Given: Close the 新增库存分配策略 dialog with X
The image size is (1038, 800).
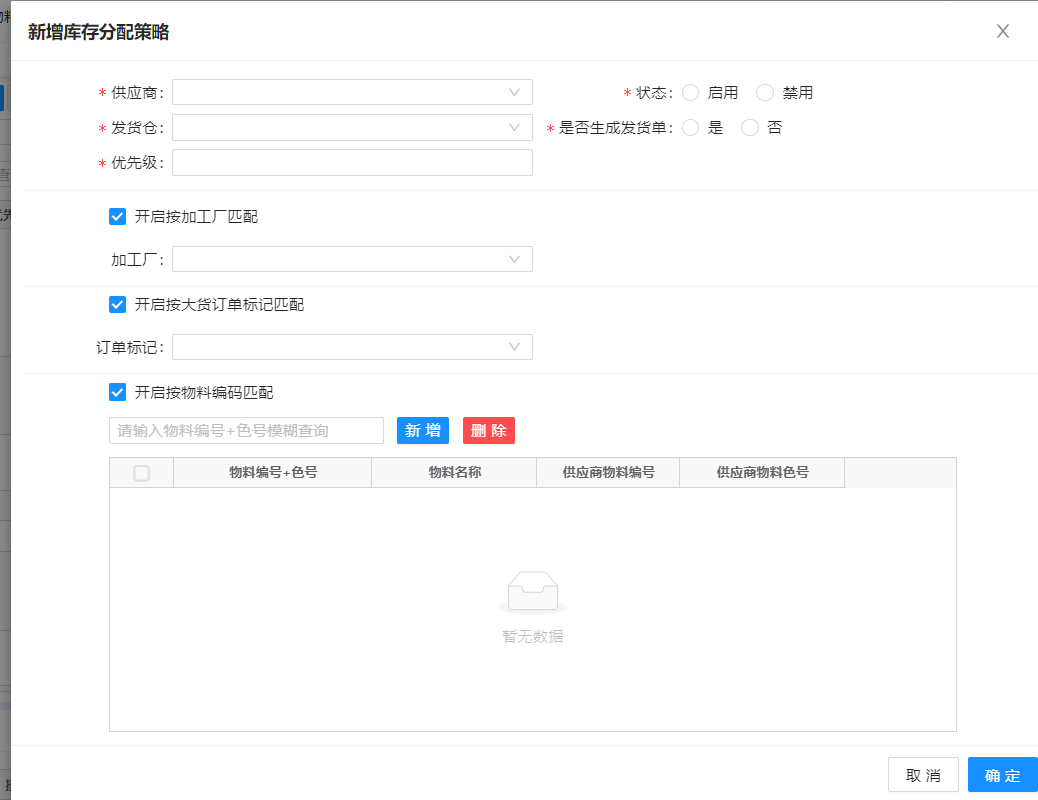Looking at the screenshot, I should click(x=1003, y=31).
